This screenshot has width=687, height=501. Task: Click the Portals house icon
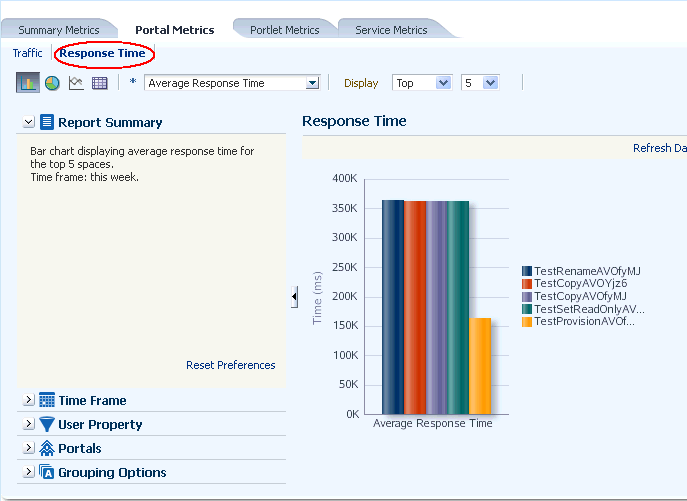pos(47,448)
